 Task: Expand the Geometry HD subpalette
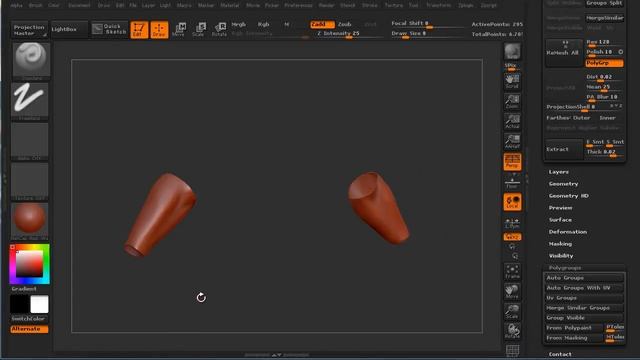tap(569, 196)
